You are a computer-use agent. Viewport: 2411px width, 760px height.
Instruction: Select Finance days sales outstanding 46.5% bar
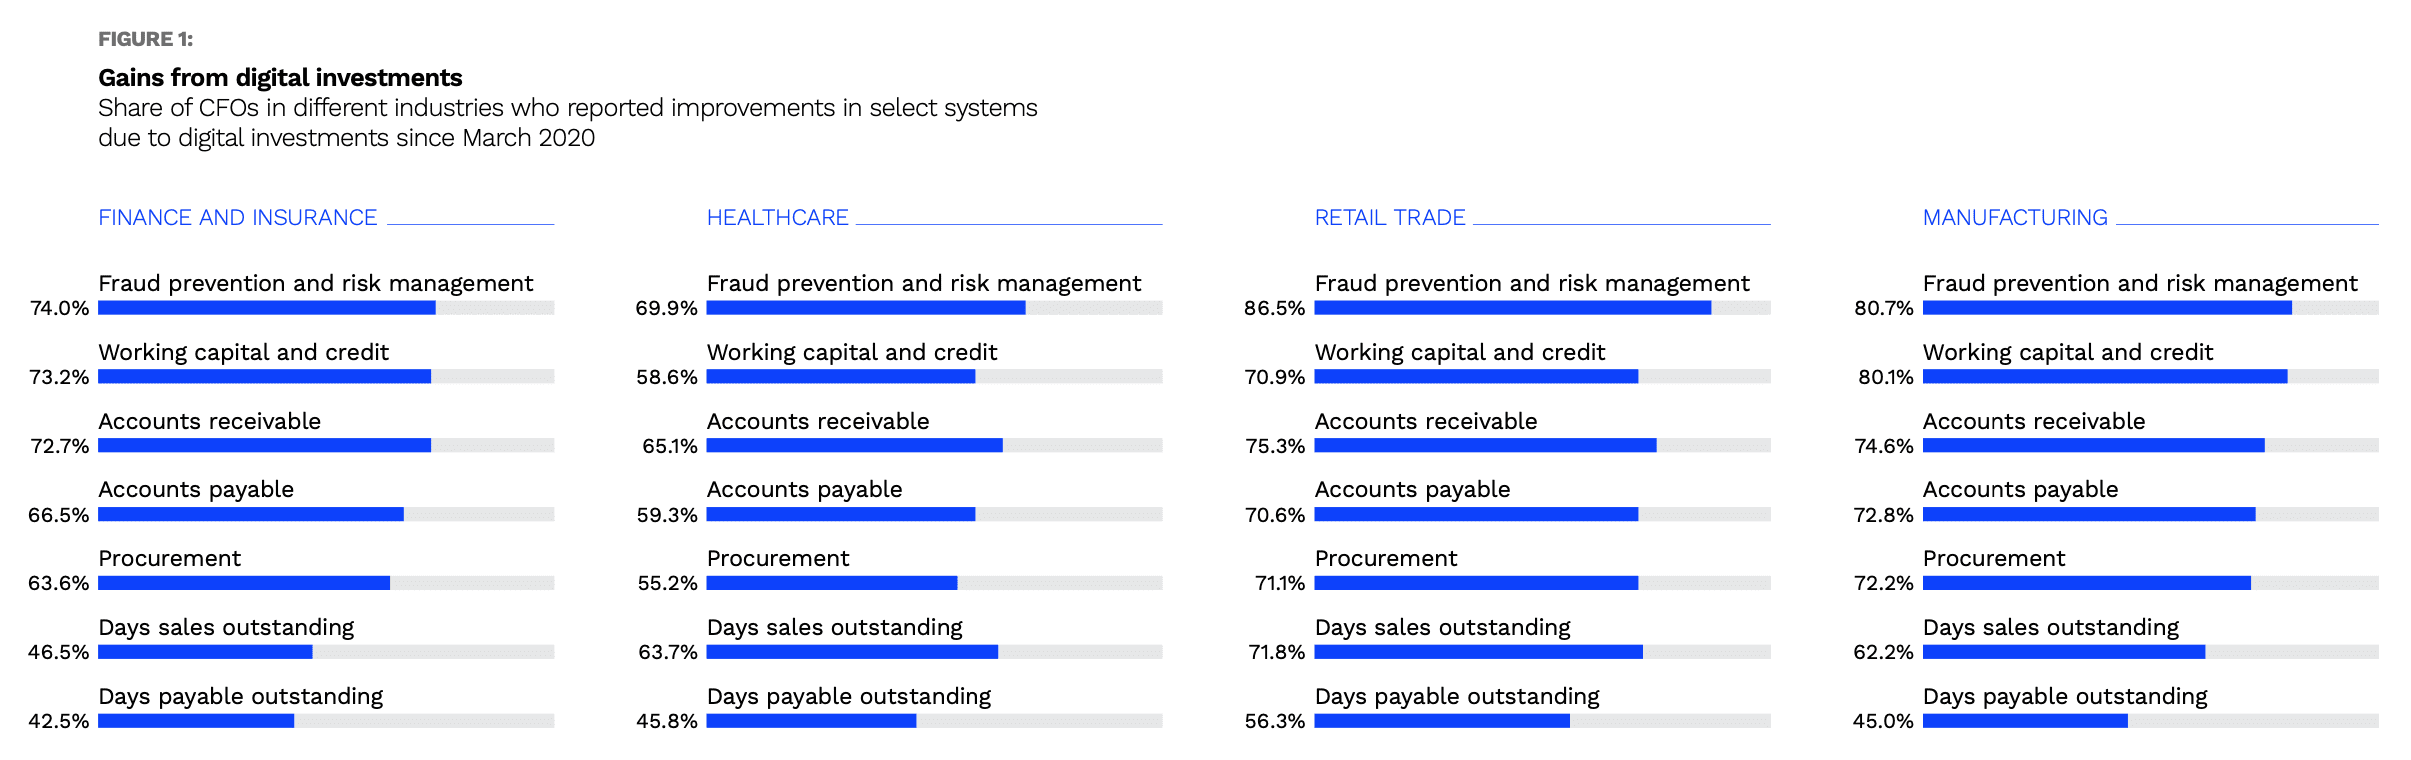tap(205, 652)
